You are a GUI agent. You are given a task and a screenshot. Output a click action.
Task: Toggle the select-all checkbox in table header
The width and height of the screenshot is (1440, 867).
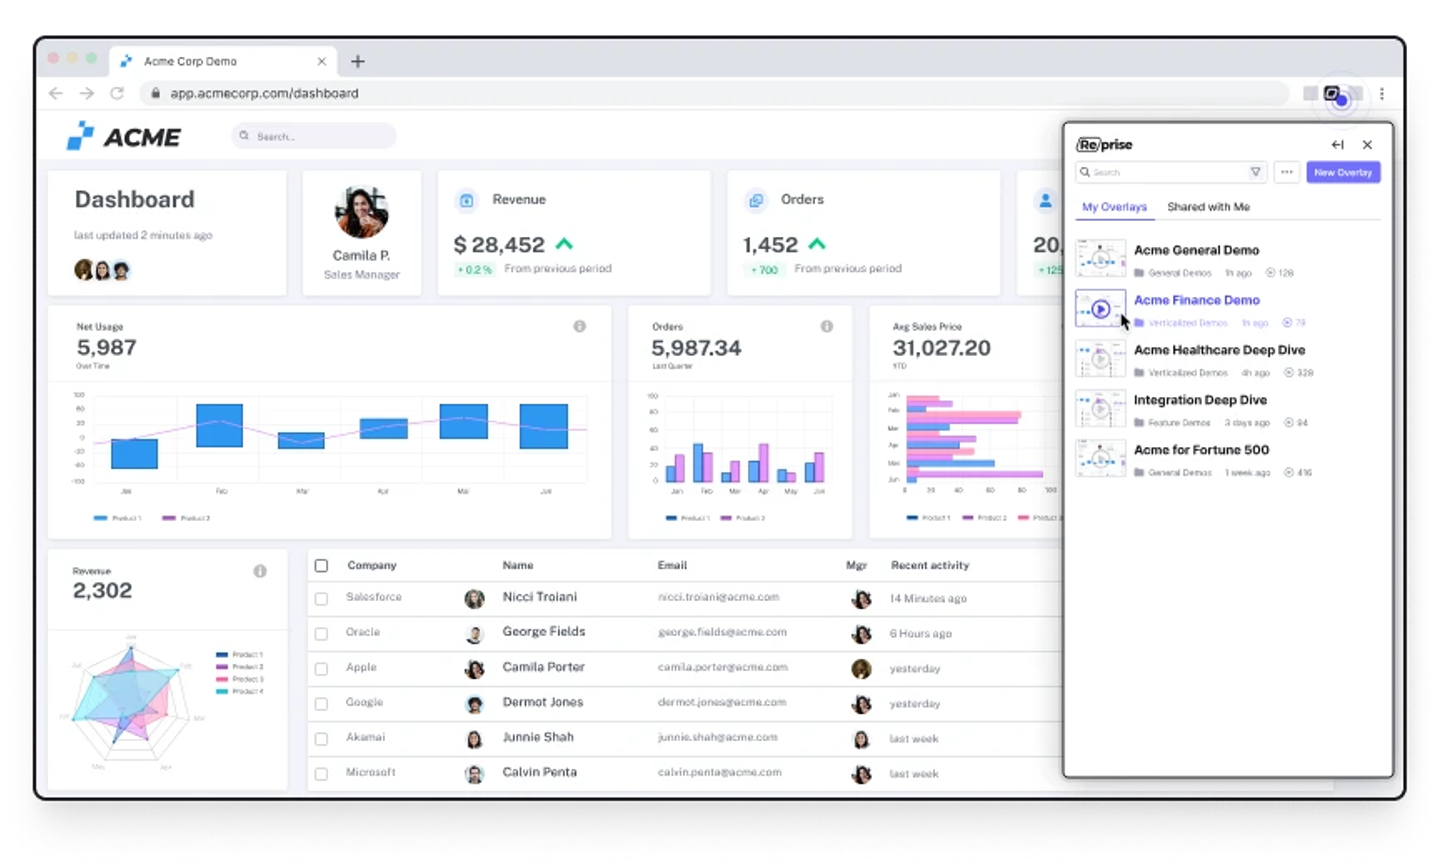coord(321,566)
